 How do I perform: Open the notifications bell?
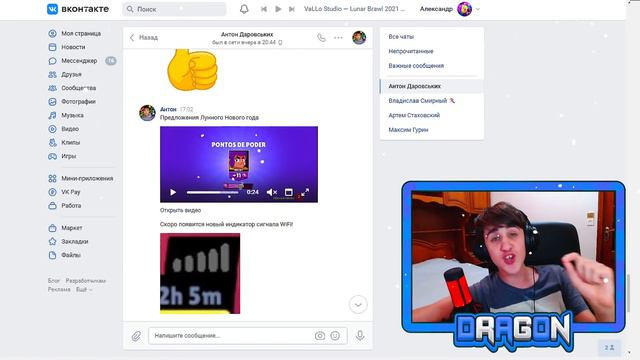point(244,9)
